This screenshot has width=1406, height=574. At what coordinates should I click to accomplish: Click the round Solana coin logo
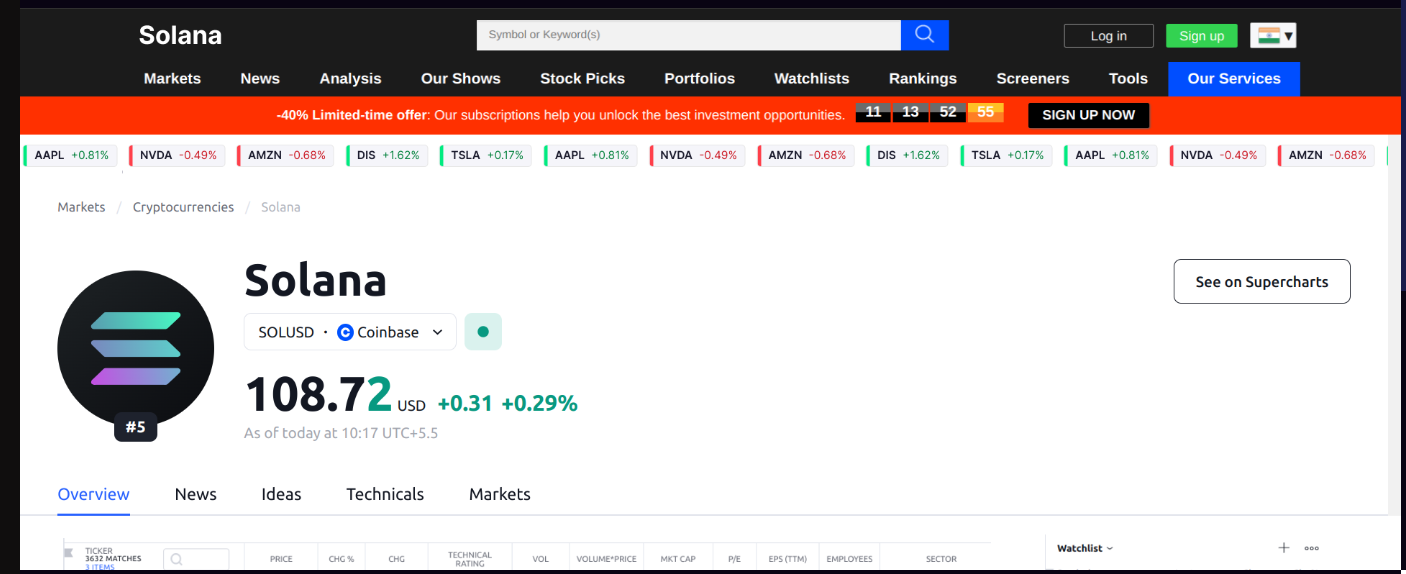pyautogui.click(x=135, y=348)
